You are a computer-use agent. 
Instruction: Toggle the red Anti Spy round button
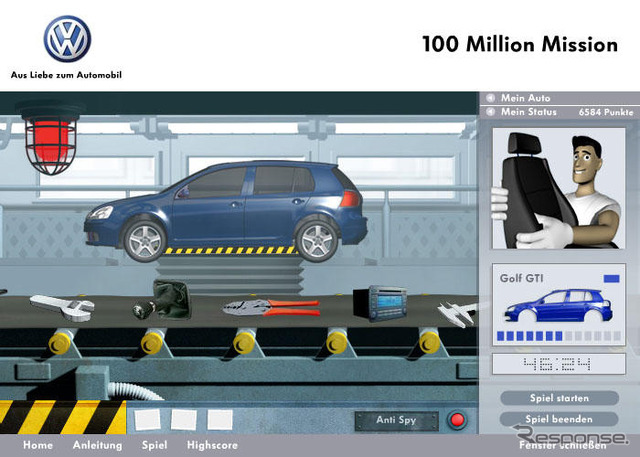click(x=457, y=420)
